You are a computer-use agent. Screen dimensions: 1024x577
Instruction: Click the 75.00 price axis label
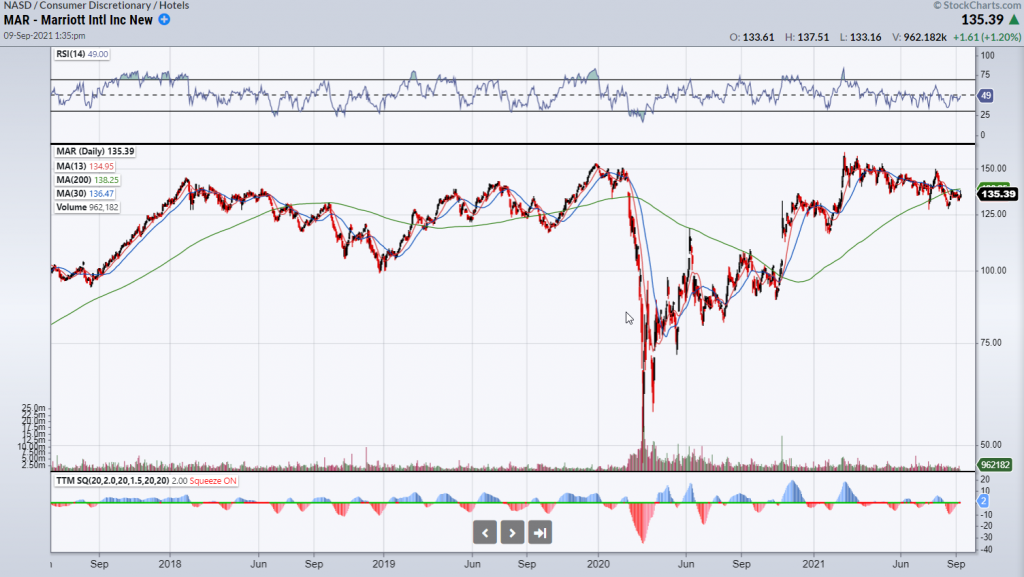[x=991, y=343]
